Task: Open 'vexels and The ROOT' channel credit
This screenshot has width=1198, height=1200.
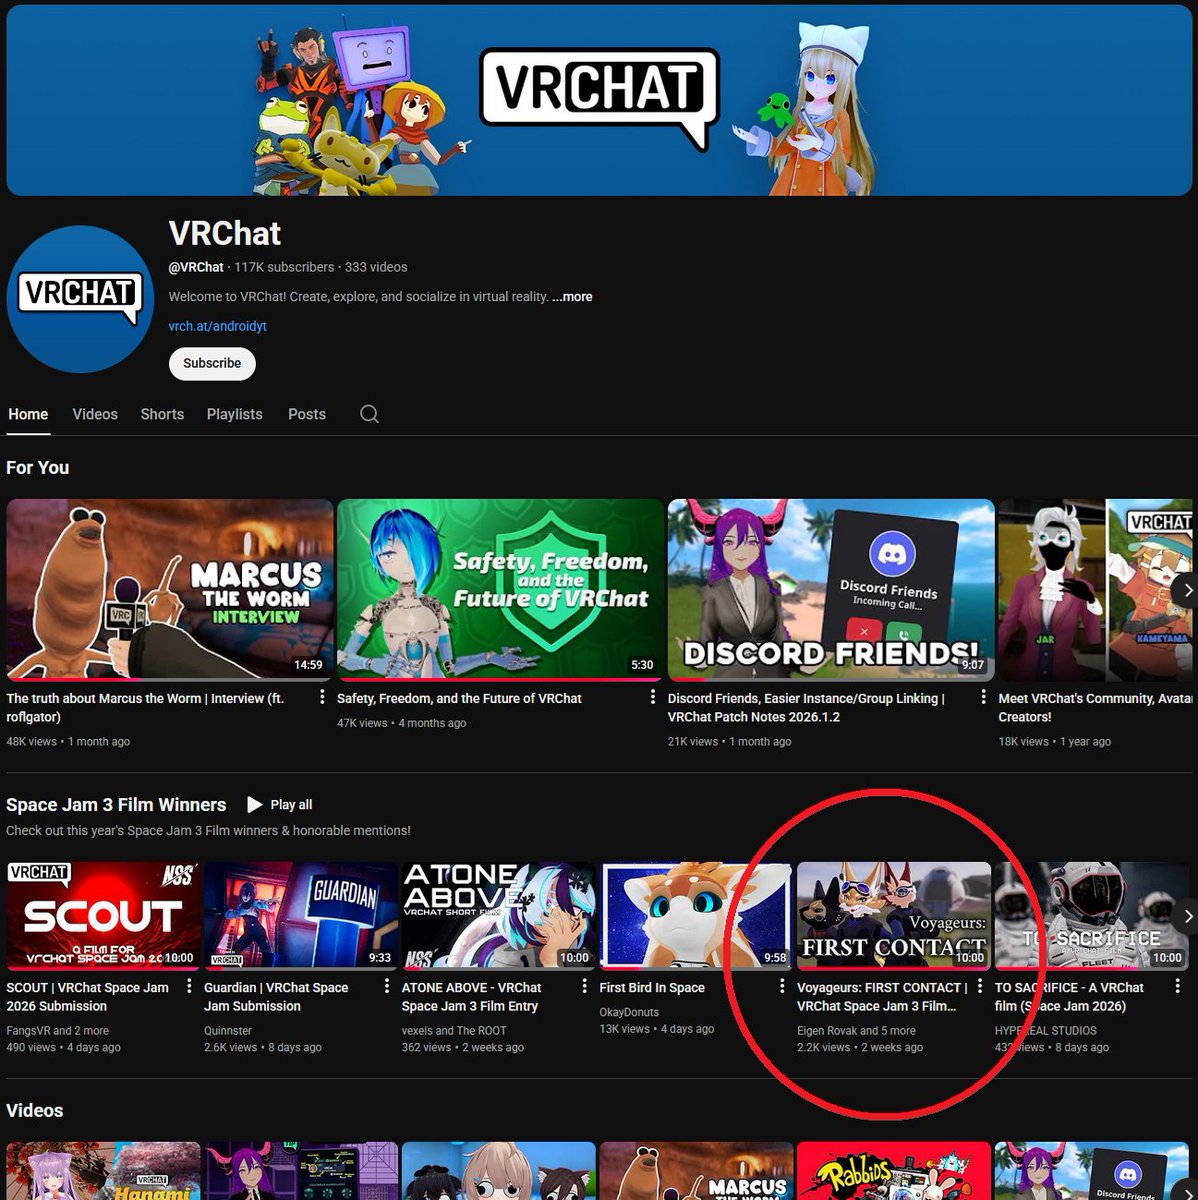Action: pos(454,1030)
